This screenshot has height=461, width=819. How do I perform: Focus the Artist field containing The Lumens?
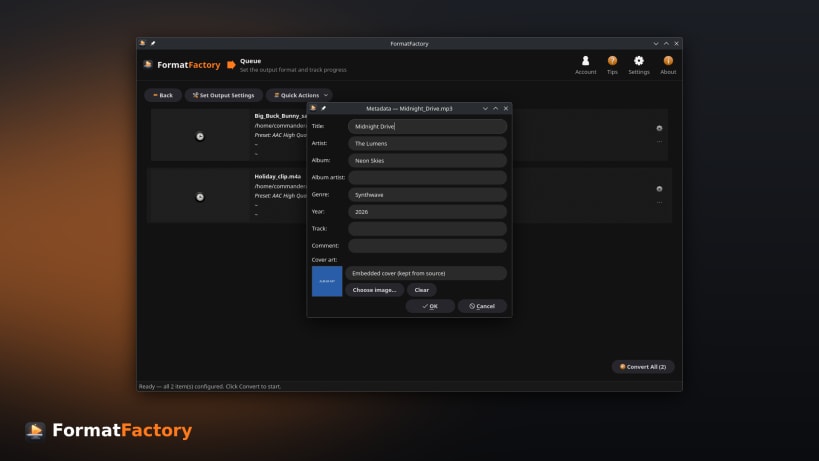click(427, 143)
